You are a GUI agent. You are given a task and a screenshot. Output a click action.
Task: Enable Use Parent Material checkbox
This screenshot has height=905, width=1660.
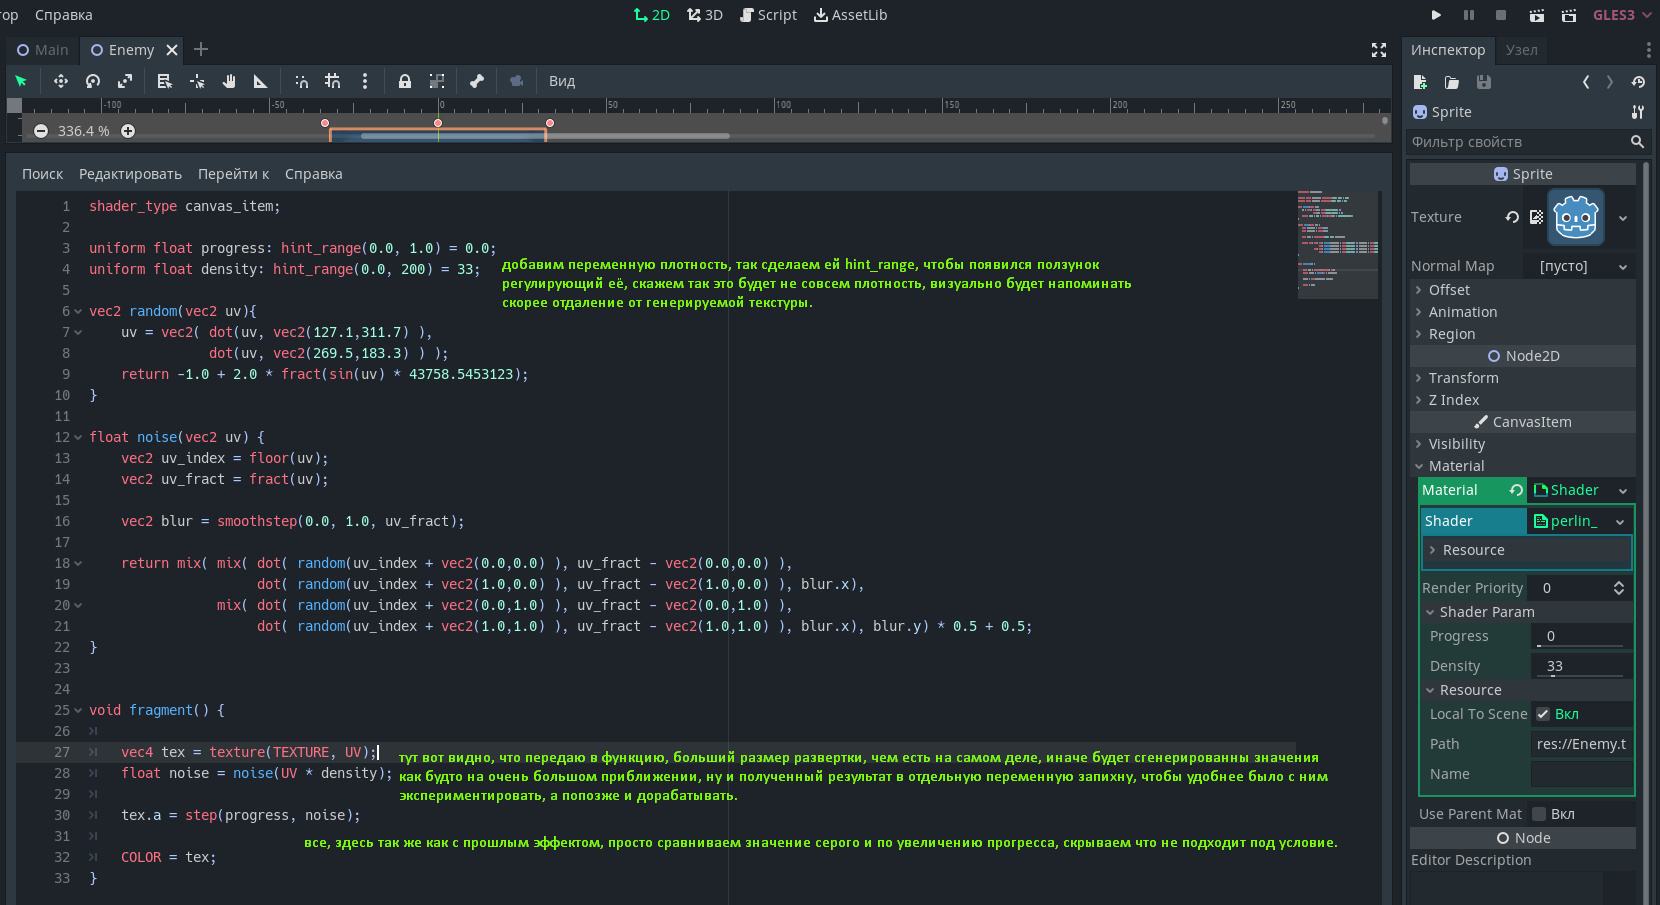pos(1539,814)
